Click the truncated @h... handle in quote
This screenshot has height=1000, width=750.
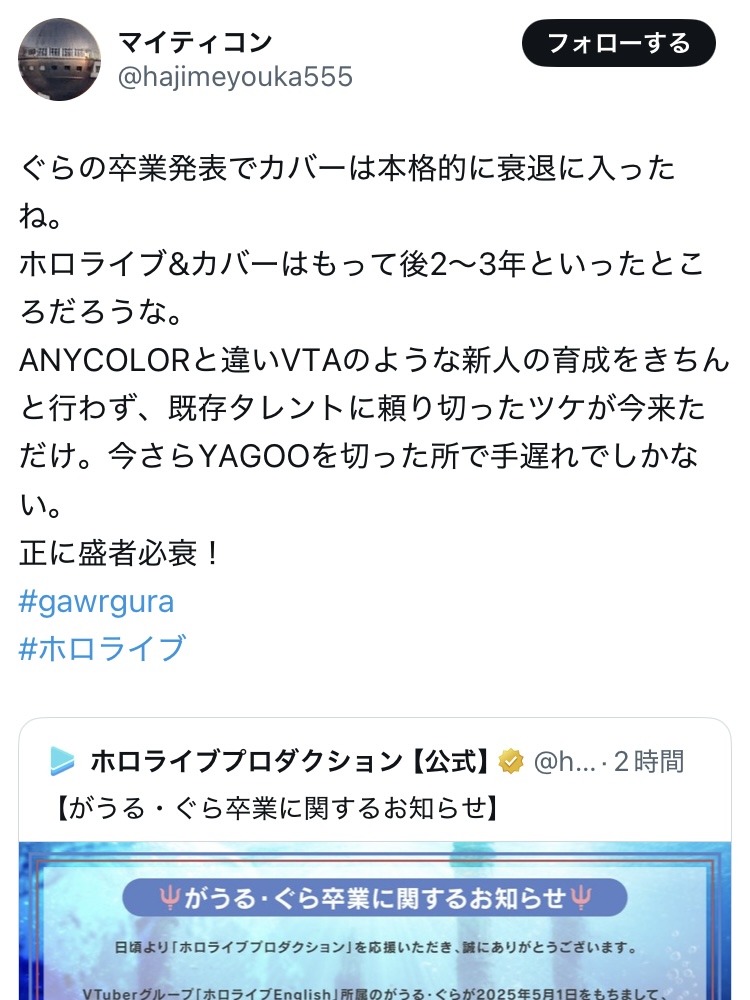pos(564,761)
